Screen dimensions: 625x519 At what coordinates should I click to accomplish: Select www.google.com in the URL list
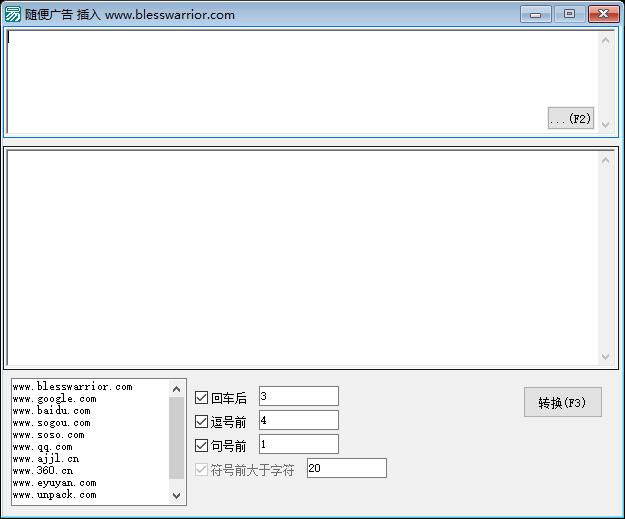(x=54, y=399)
